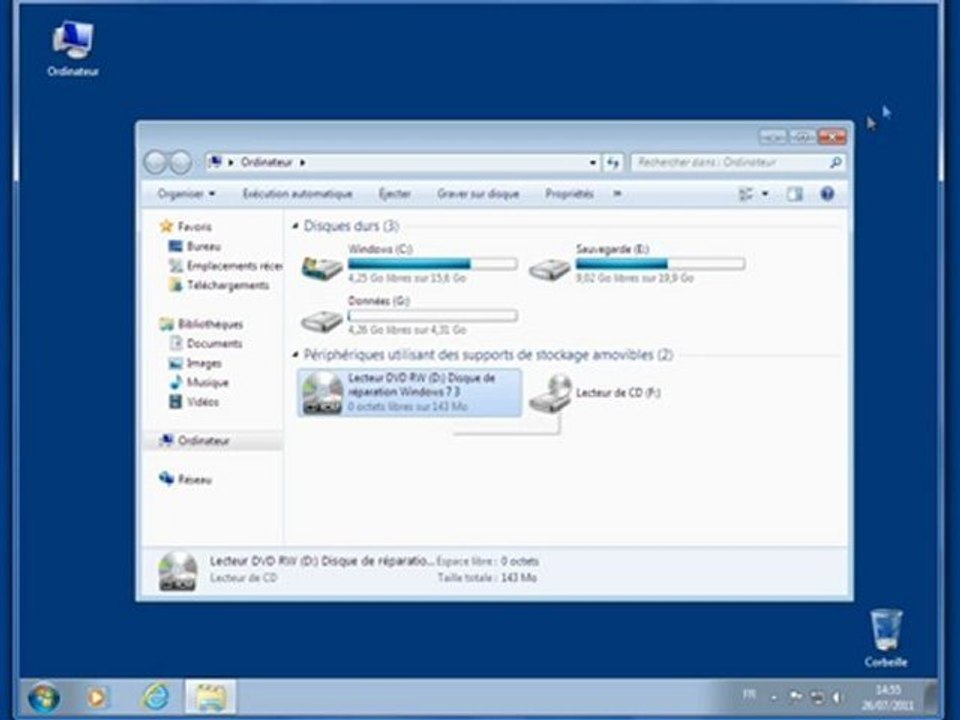Expand the breadcrumb arrow before Ordinateur
The width and height of the screenshot is (960, 720).
(x=231, y=162)
